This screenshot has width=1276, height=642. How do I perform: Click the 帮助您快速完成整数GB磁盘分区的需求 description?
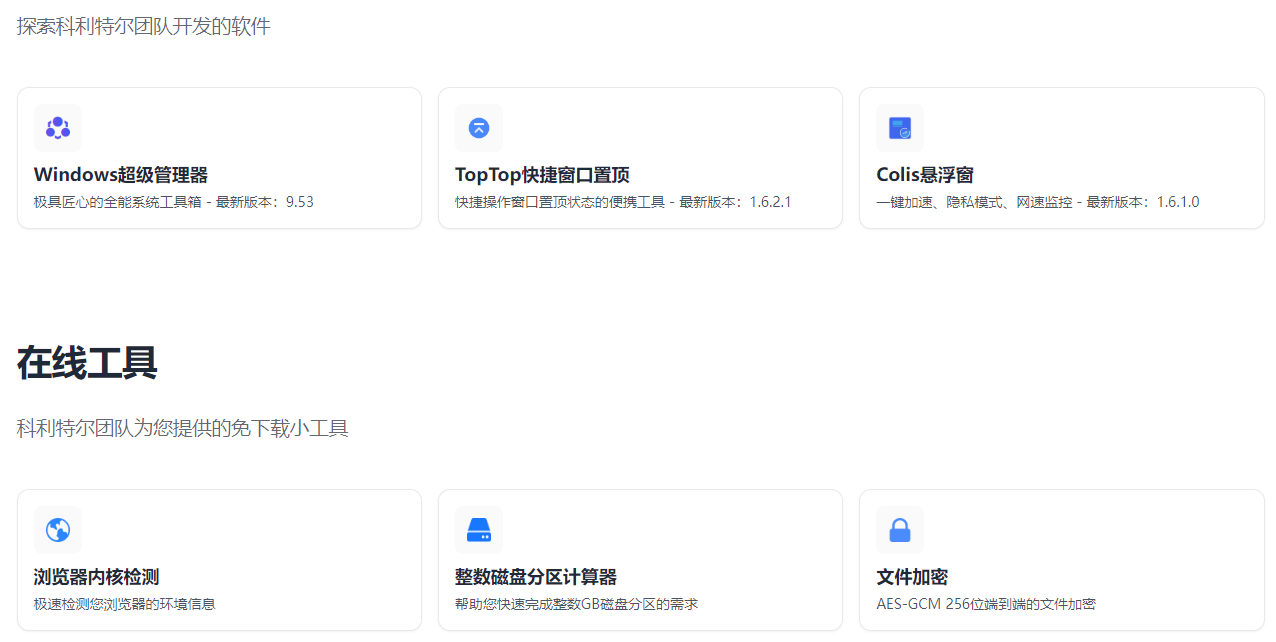(x=577, y=604)
